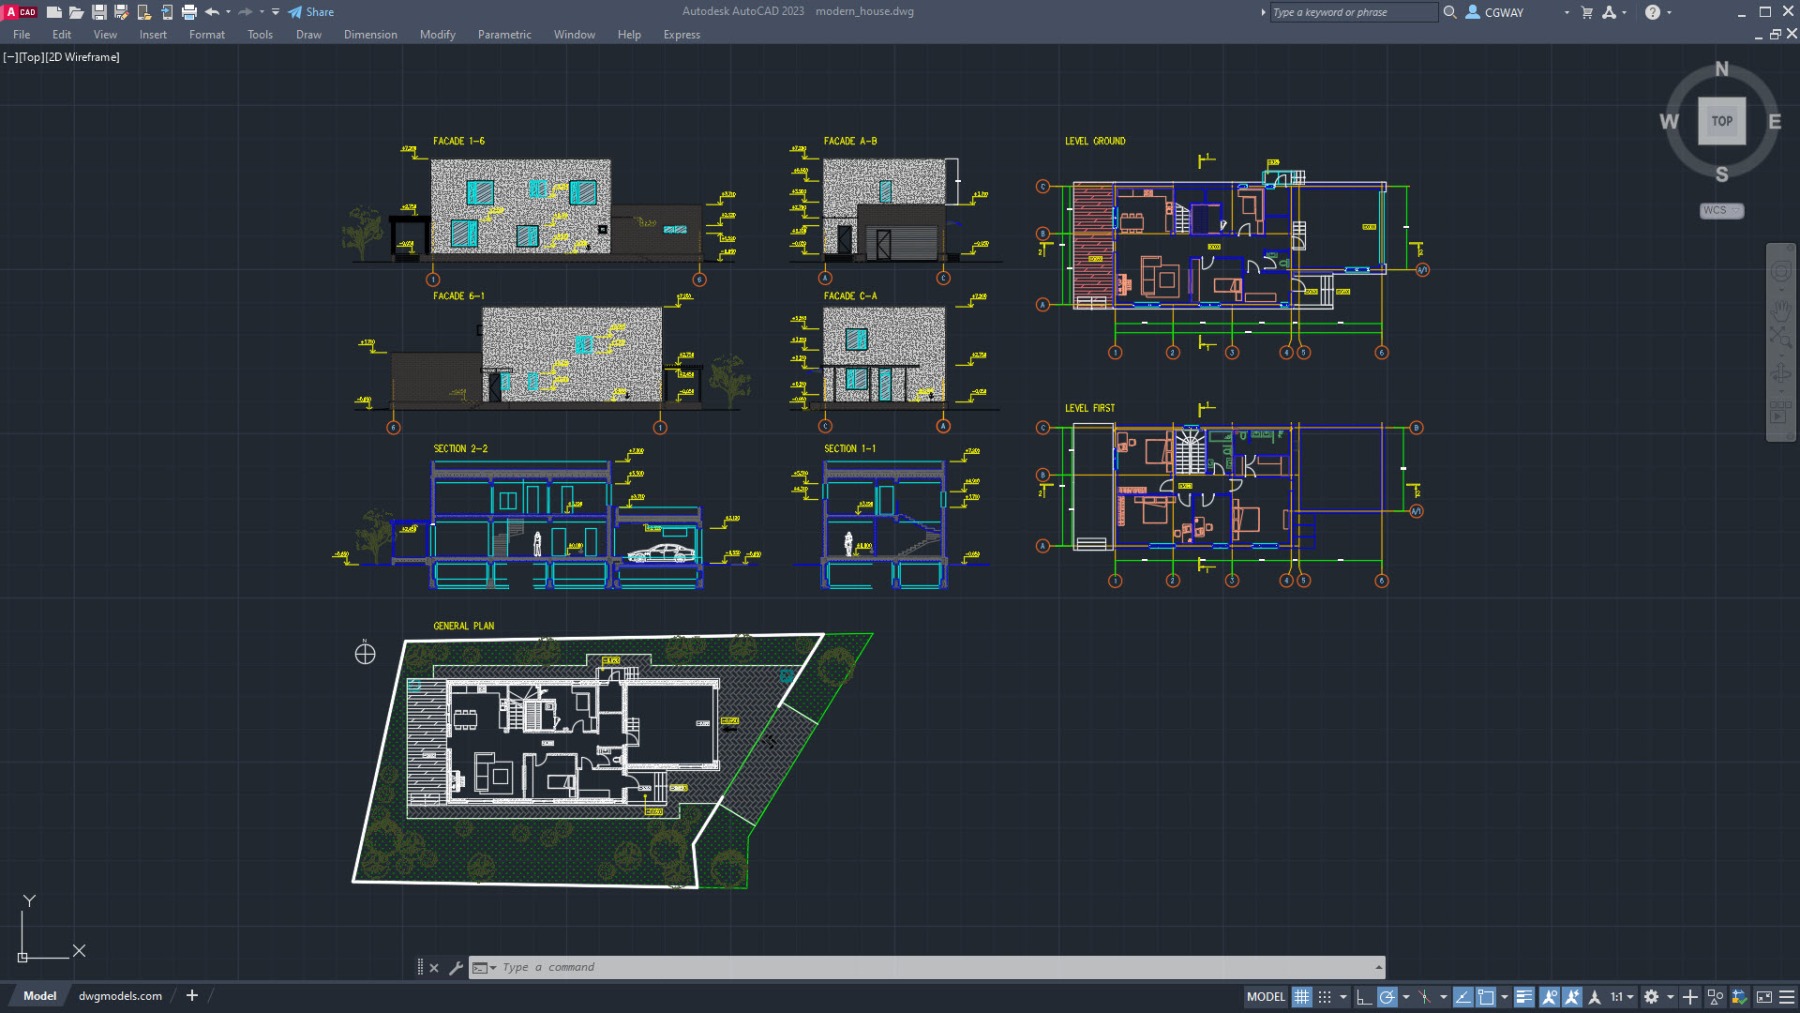This screenshot has height=1013, width=1800.
Task: Click the Save icon in quick access toolbar
Action: click(x=99, y=12)
